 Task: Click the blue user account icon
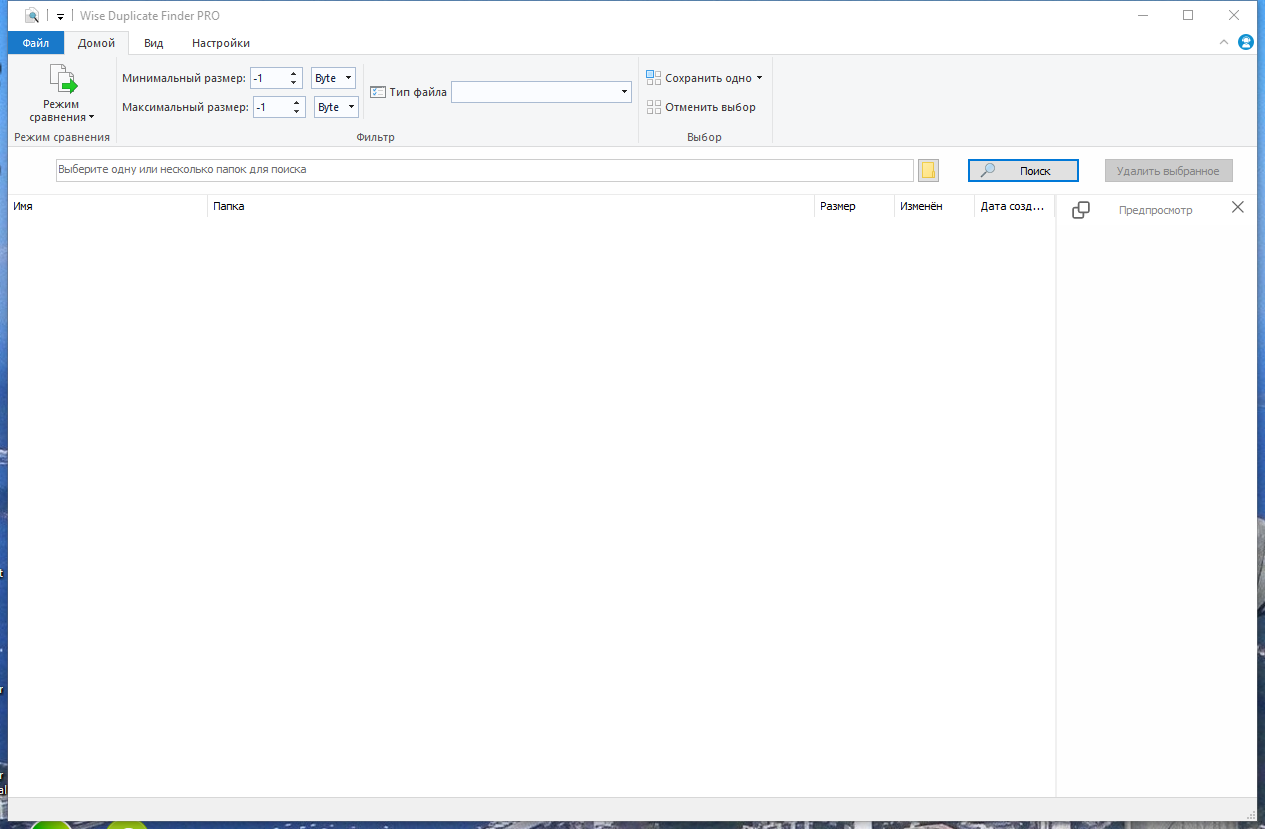point(1246,42)
